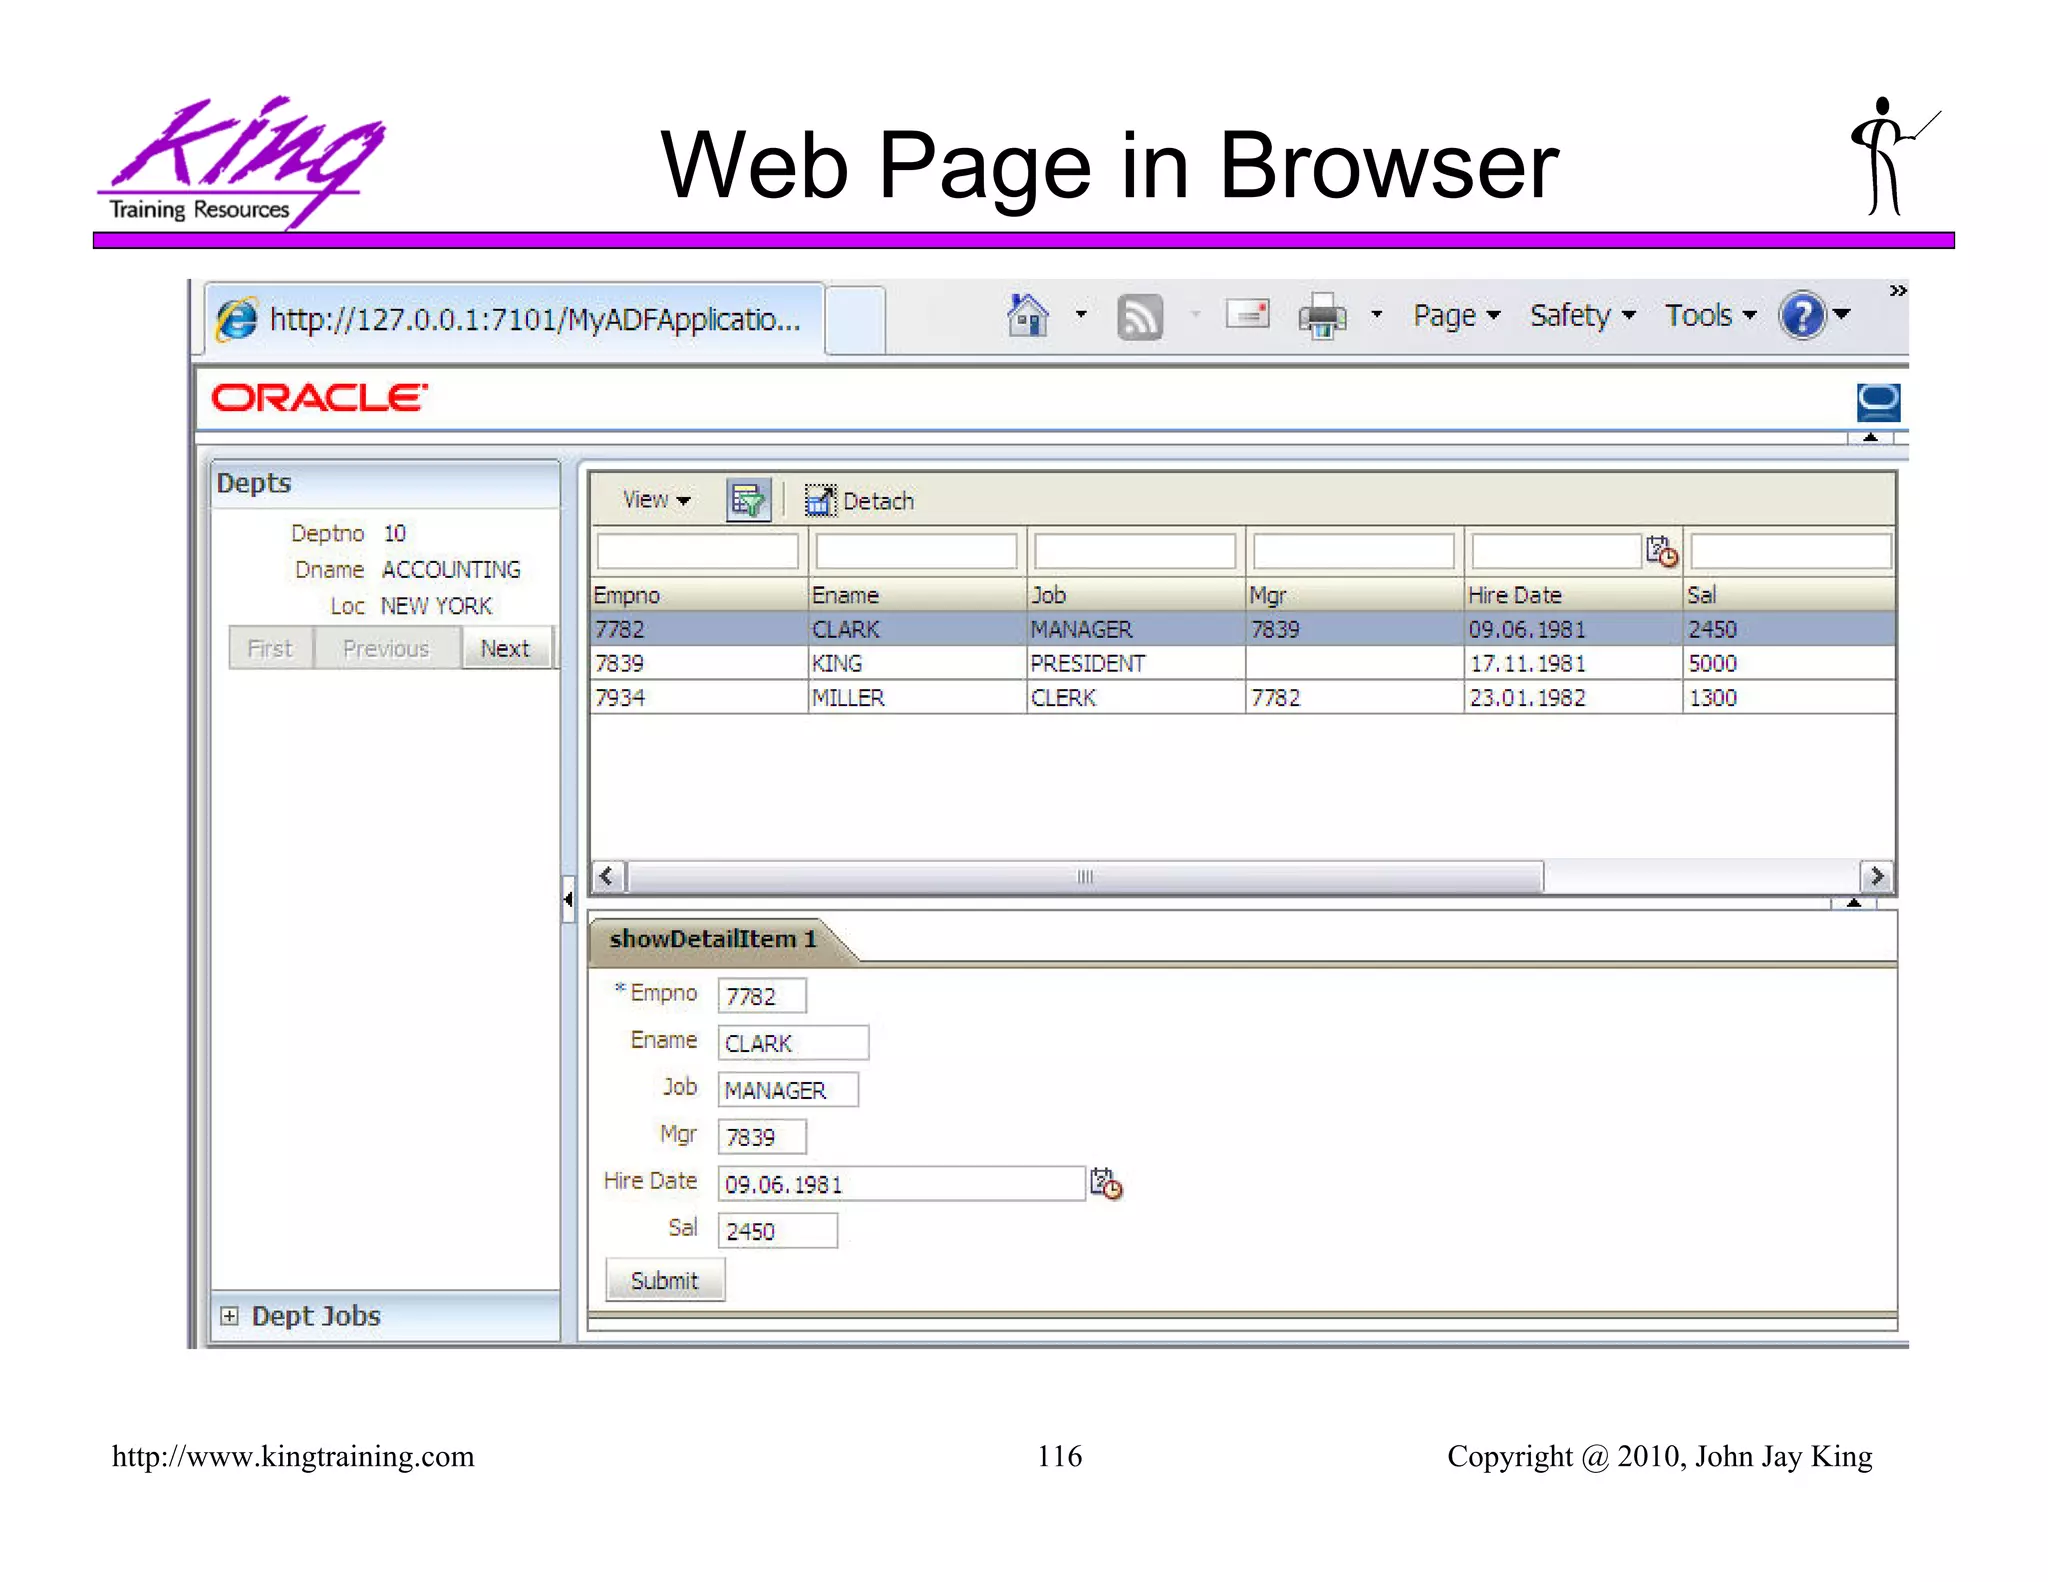Click Next to show next department
2048x1582 pixels.
point(506,648)
